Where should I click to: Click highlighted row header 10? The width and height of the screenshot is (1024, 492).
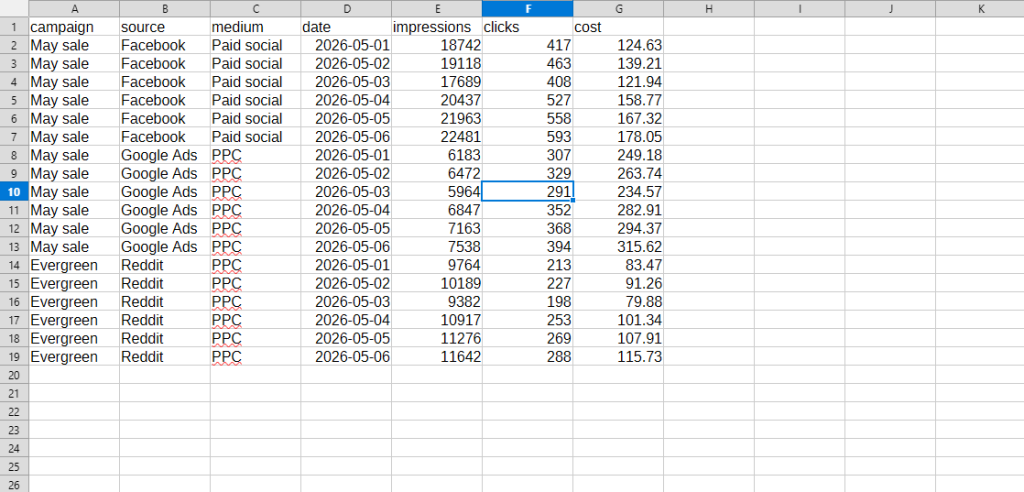point(14,192)
